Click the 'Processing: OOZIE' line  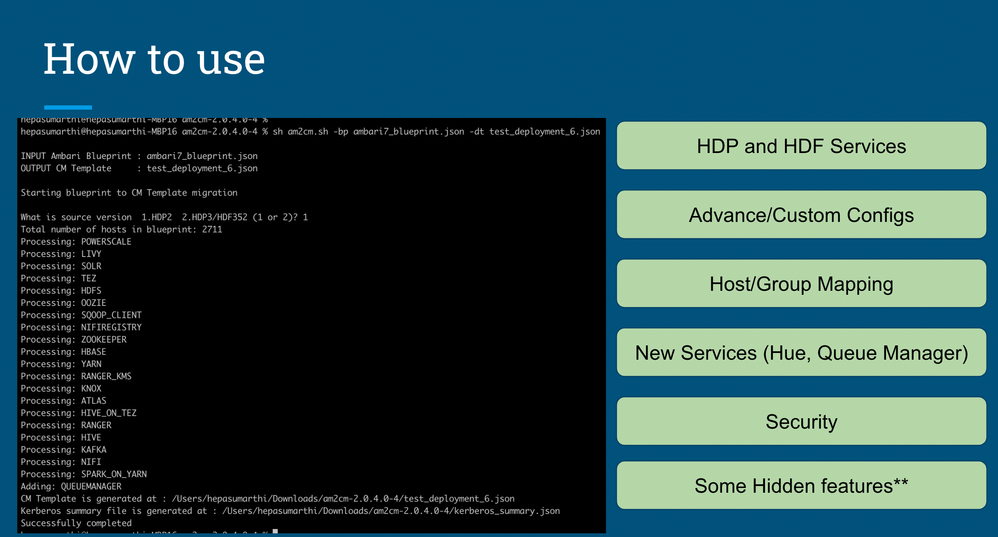63,303
